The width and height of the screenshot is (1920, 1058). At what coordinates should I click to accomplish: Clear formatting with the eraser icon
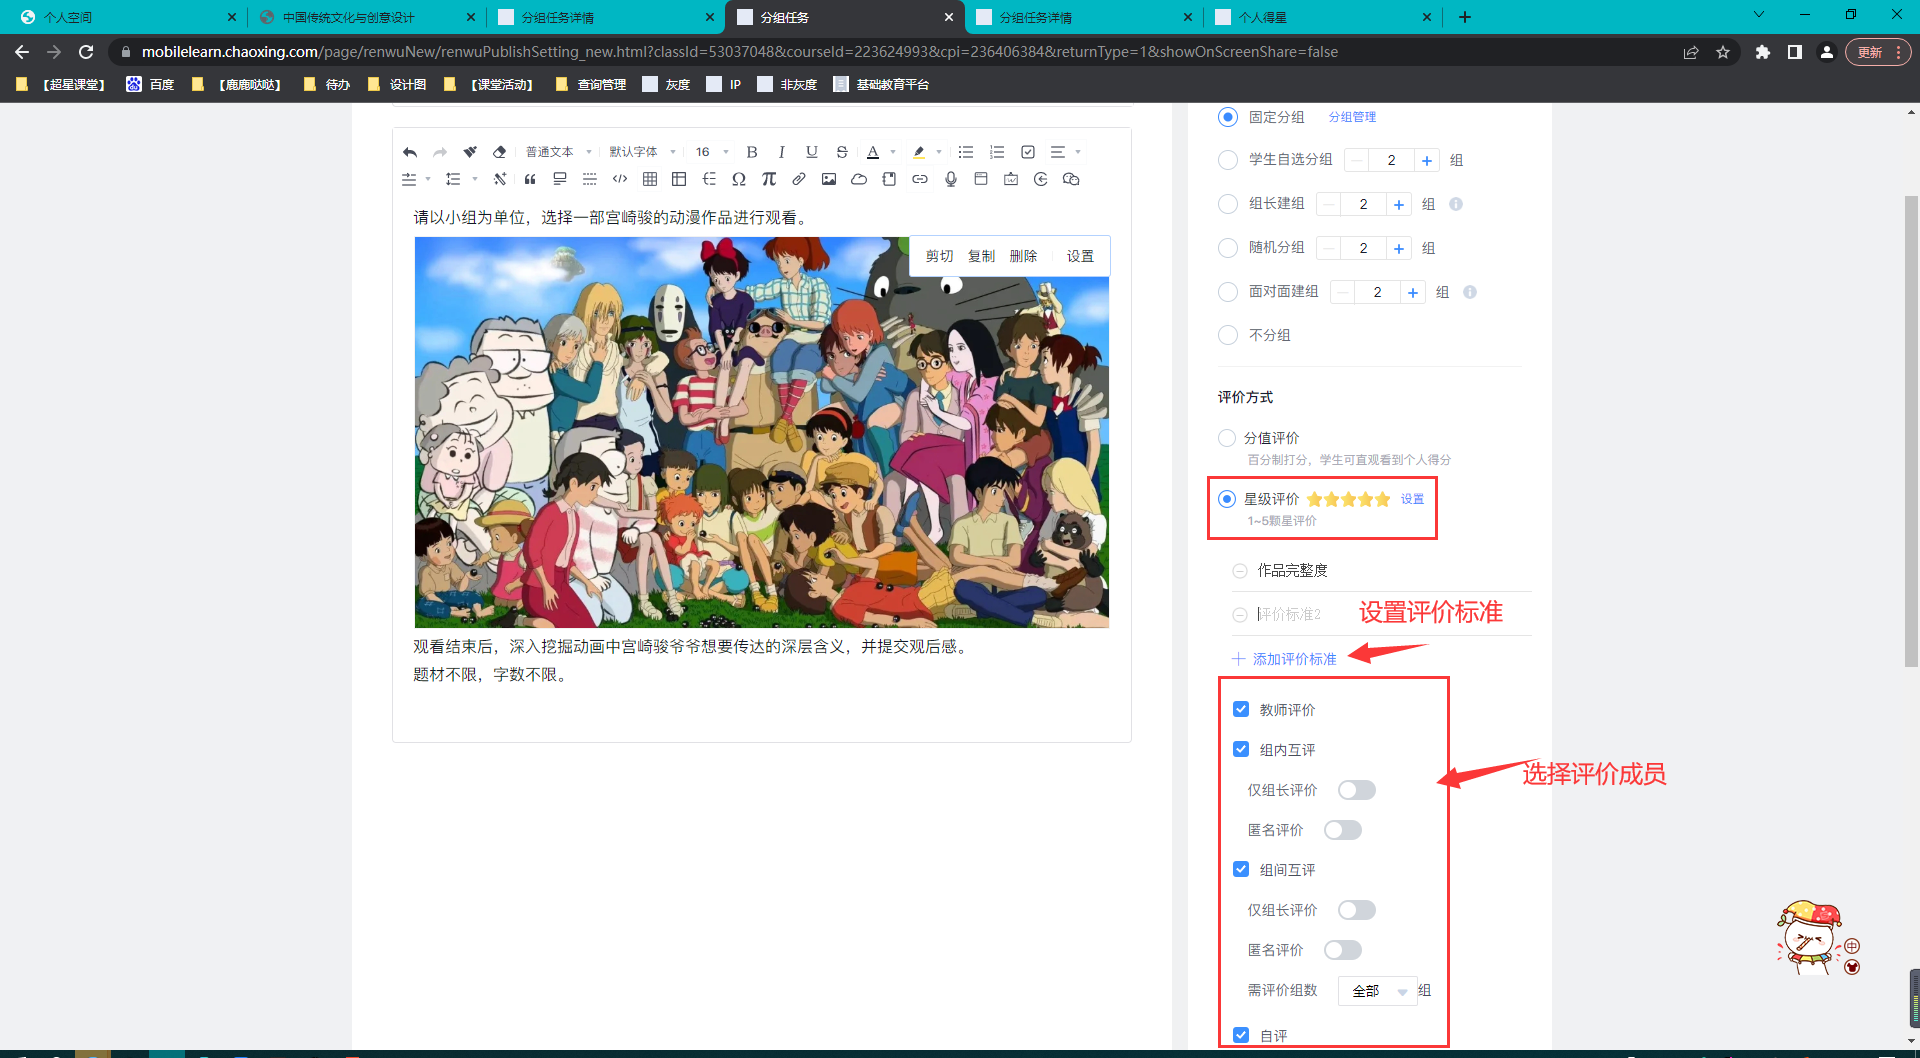pyautogui.click(x=500, y=152)
